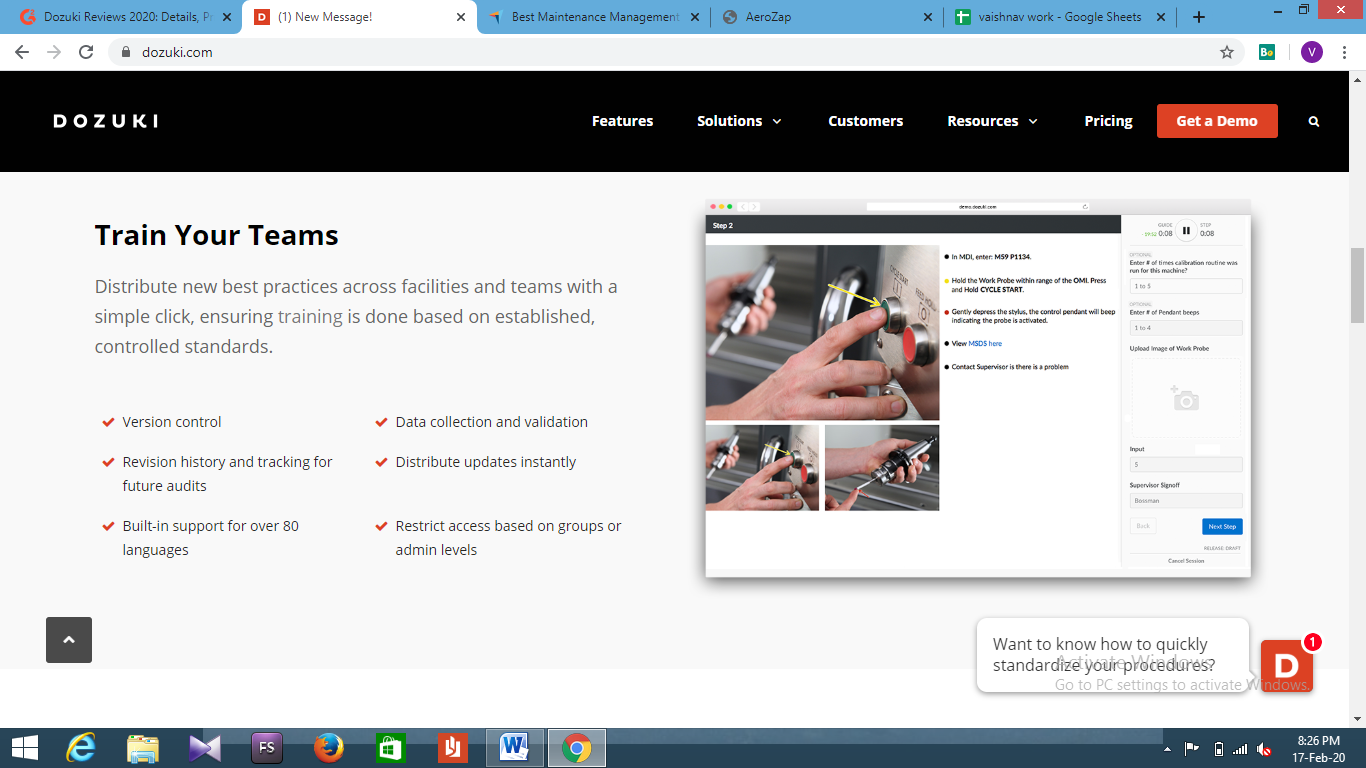Open the Chrome profile avatar V
This screenshot has width=1366, height=768.
(x=1312, y=52)
